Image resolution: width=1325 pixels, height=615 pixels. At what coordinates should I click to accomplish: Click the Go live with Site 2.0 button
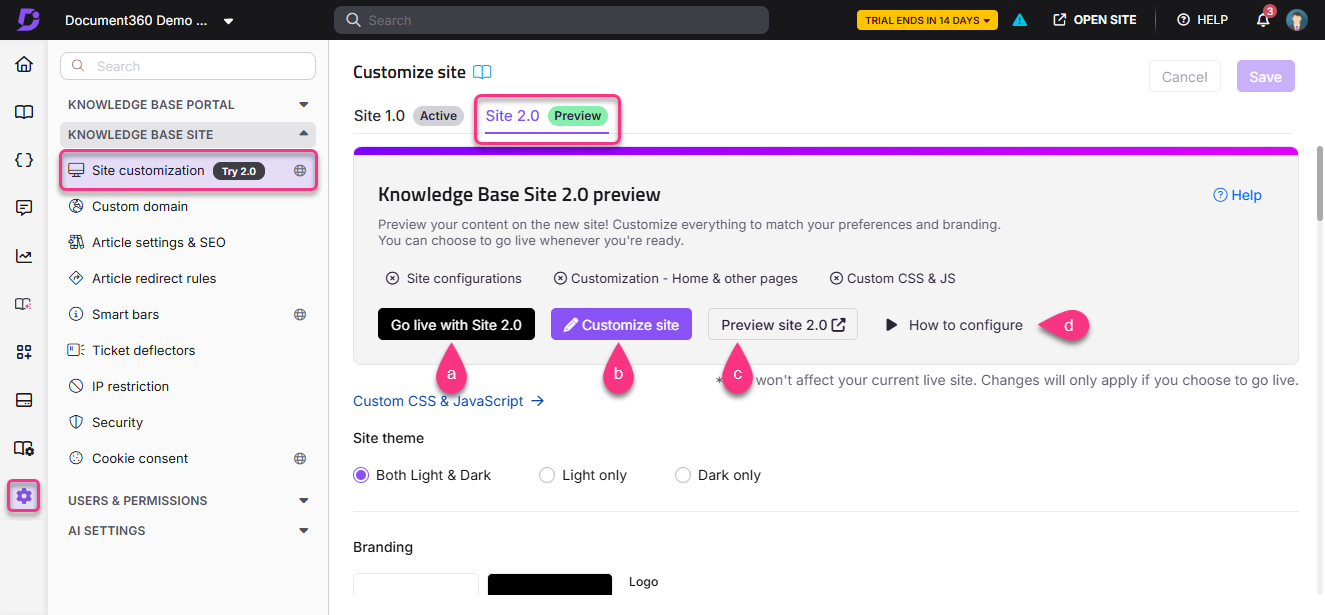(456, 324)
